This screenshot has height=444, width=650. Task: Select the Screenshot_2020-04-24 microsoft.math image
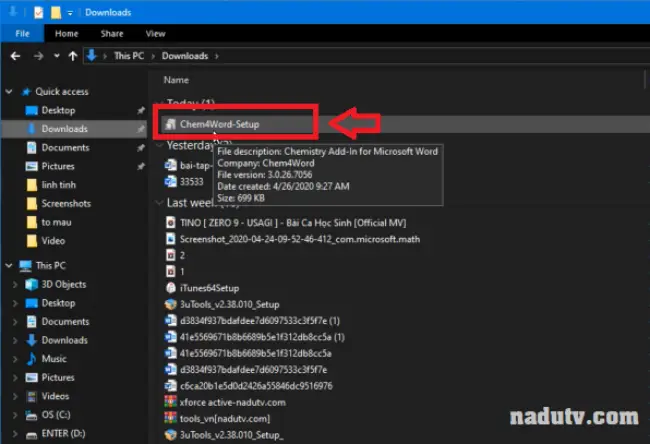click(300, 239)
